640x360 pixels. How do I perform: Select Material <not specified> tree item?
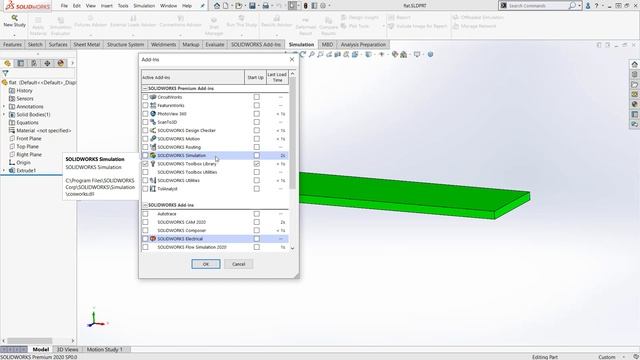[x=40, y=131]
